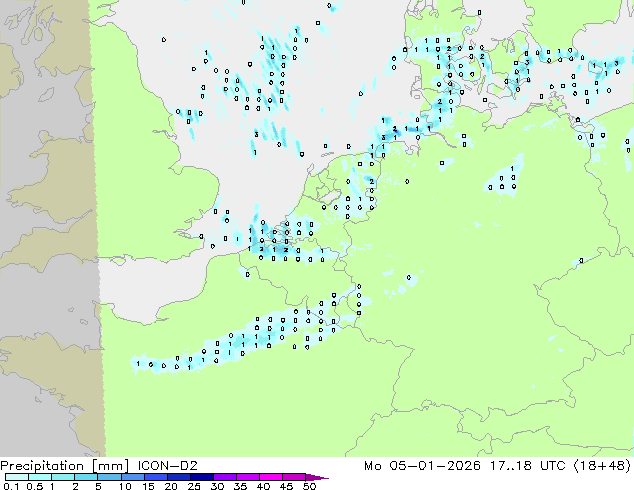
Task: Select the legend swatch between 25 and 30
Action: [x=202, y=477]
